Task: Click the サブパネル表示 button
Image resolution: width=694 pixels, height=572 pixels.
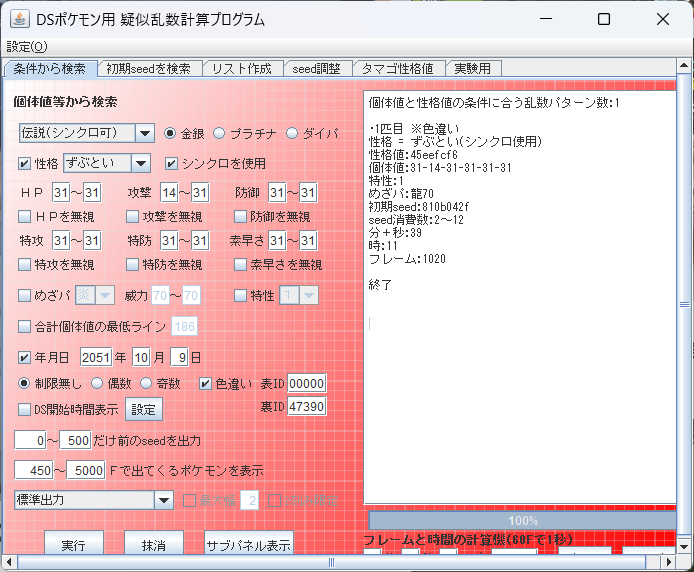Action: coord(249,544)
